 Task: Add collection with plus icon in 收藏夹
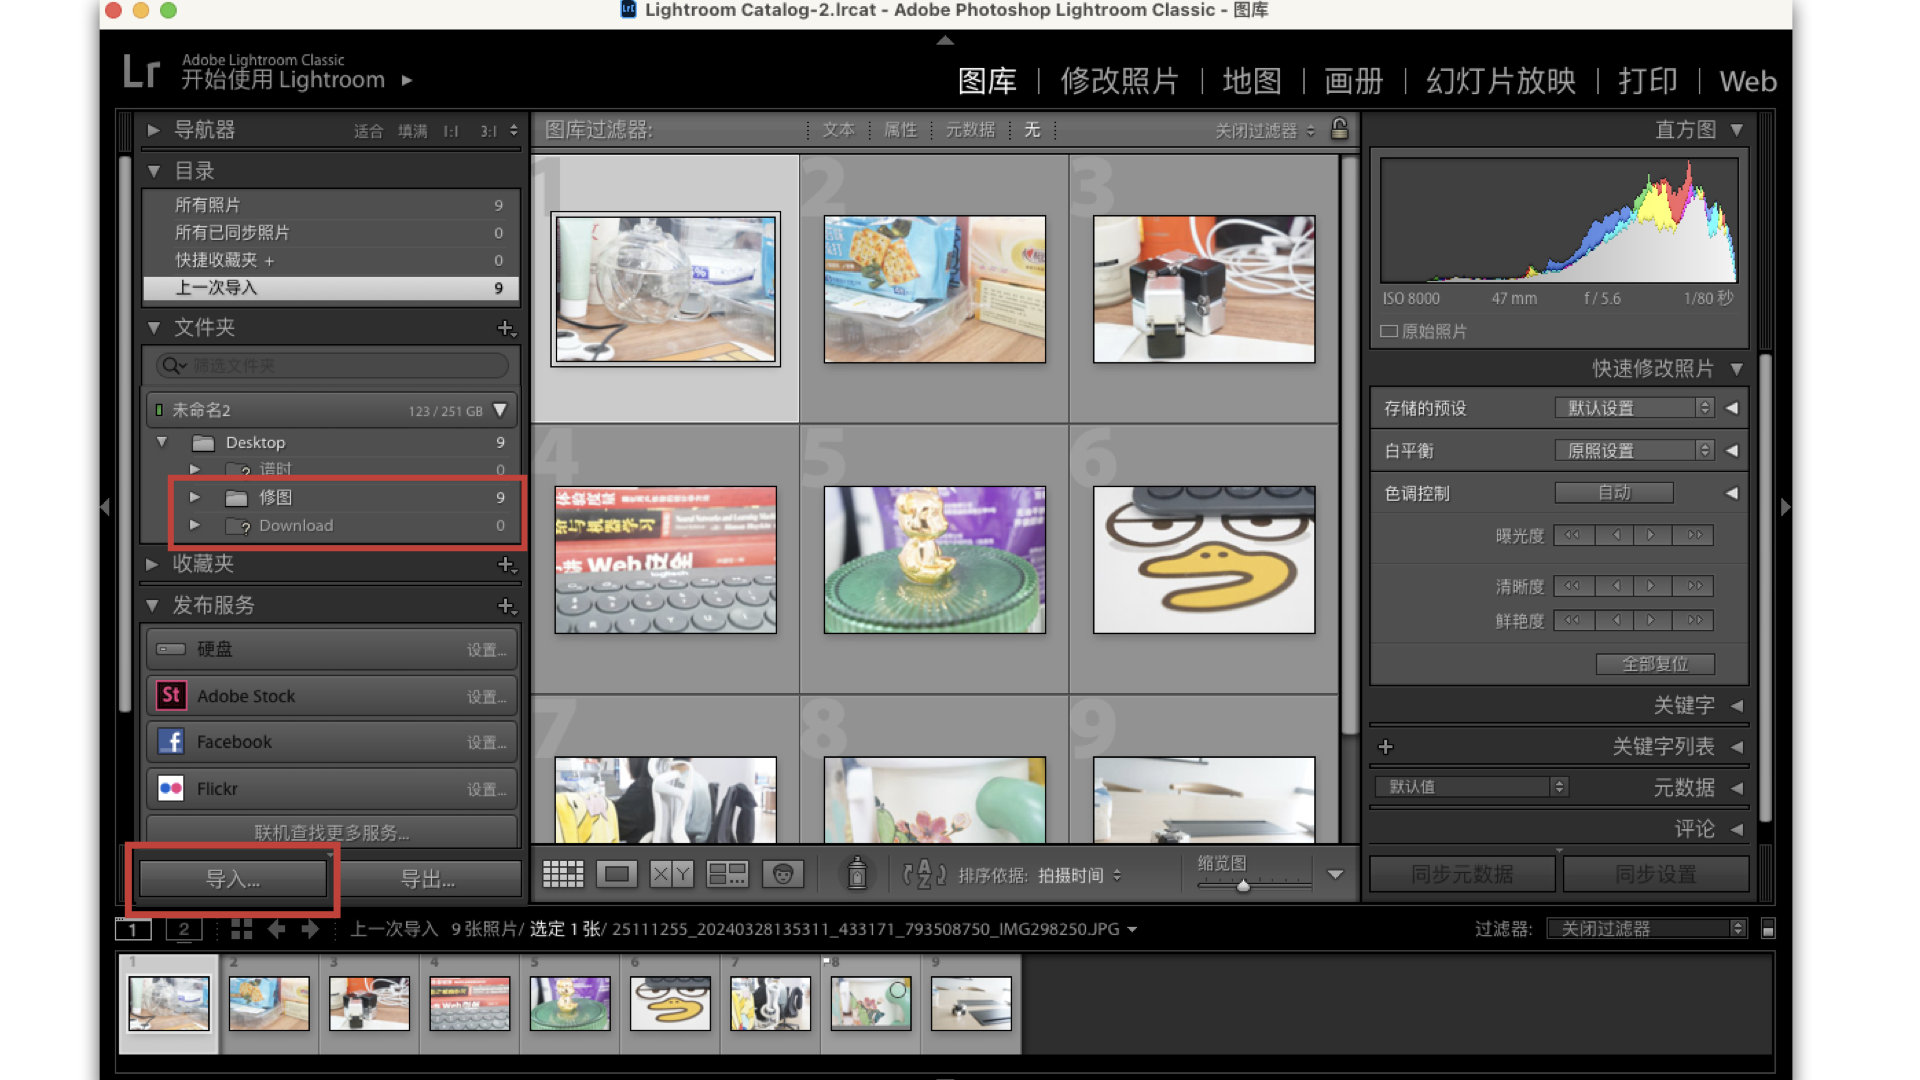(x=506, y=565)
